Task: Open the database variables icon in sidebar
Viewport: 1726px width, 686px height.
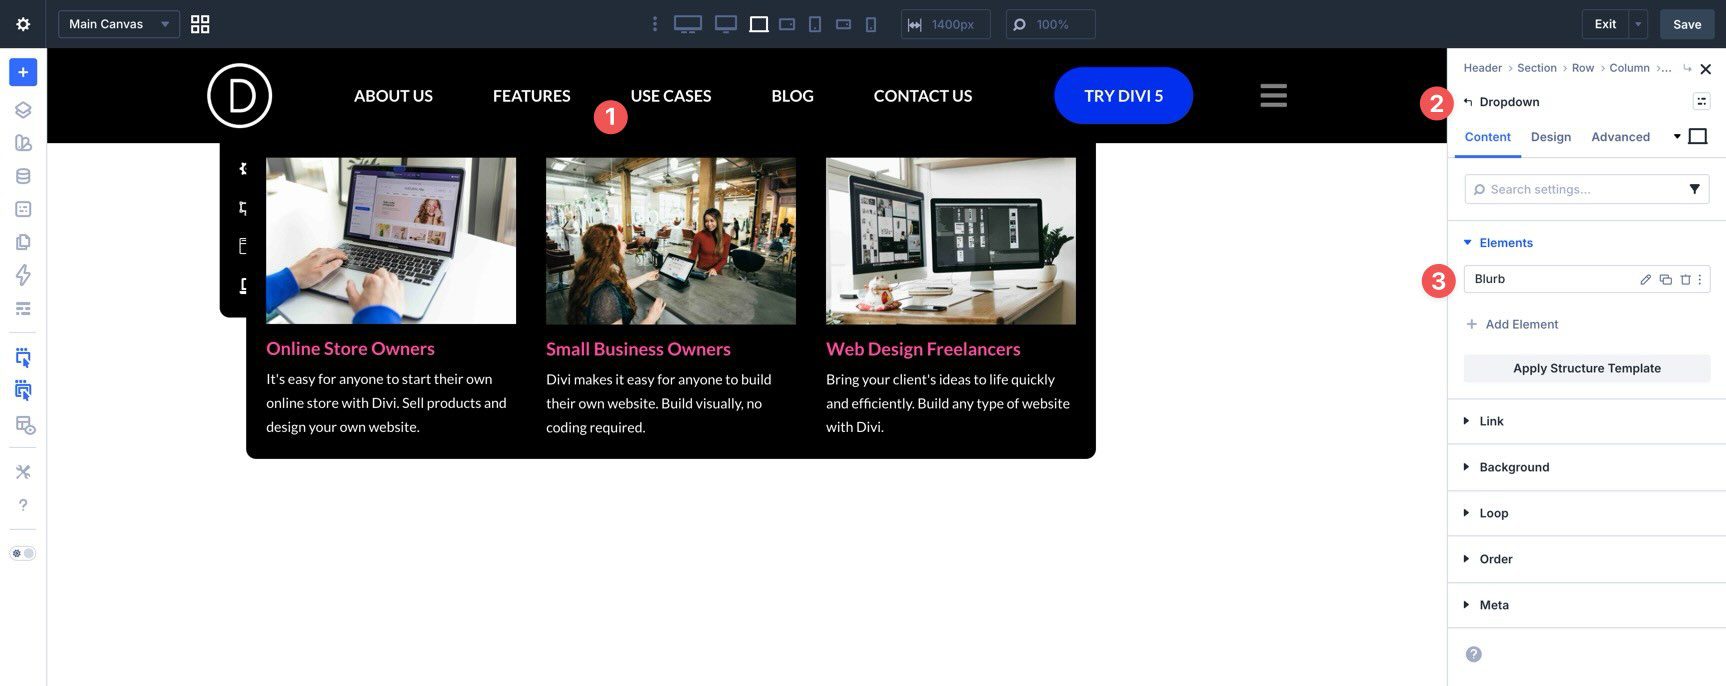Action: pos(23,176)
